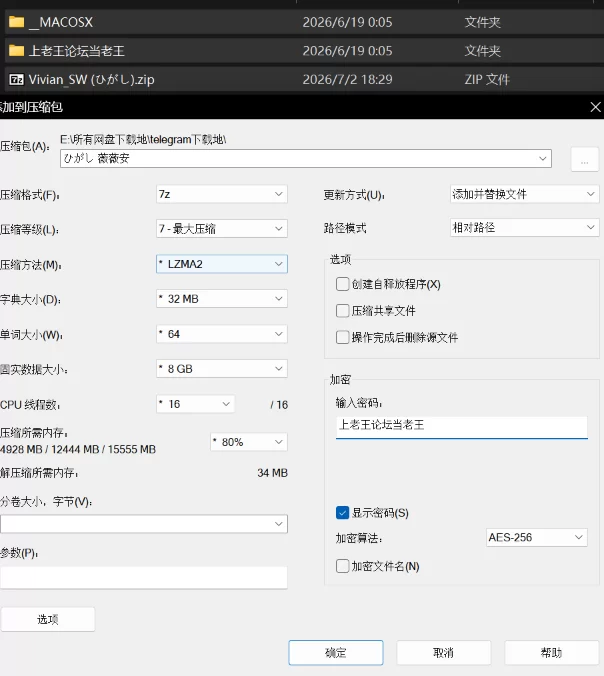Open the 单词大小 64 dropdown
604x676 pixels.
(x=222, y=334)
